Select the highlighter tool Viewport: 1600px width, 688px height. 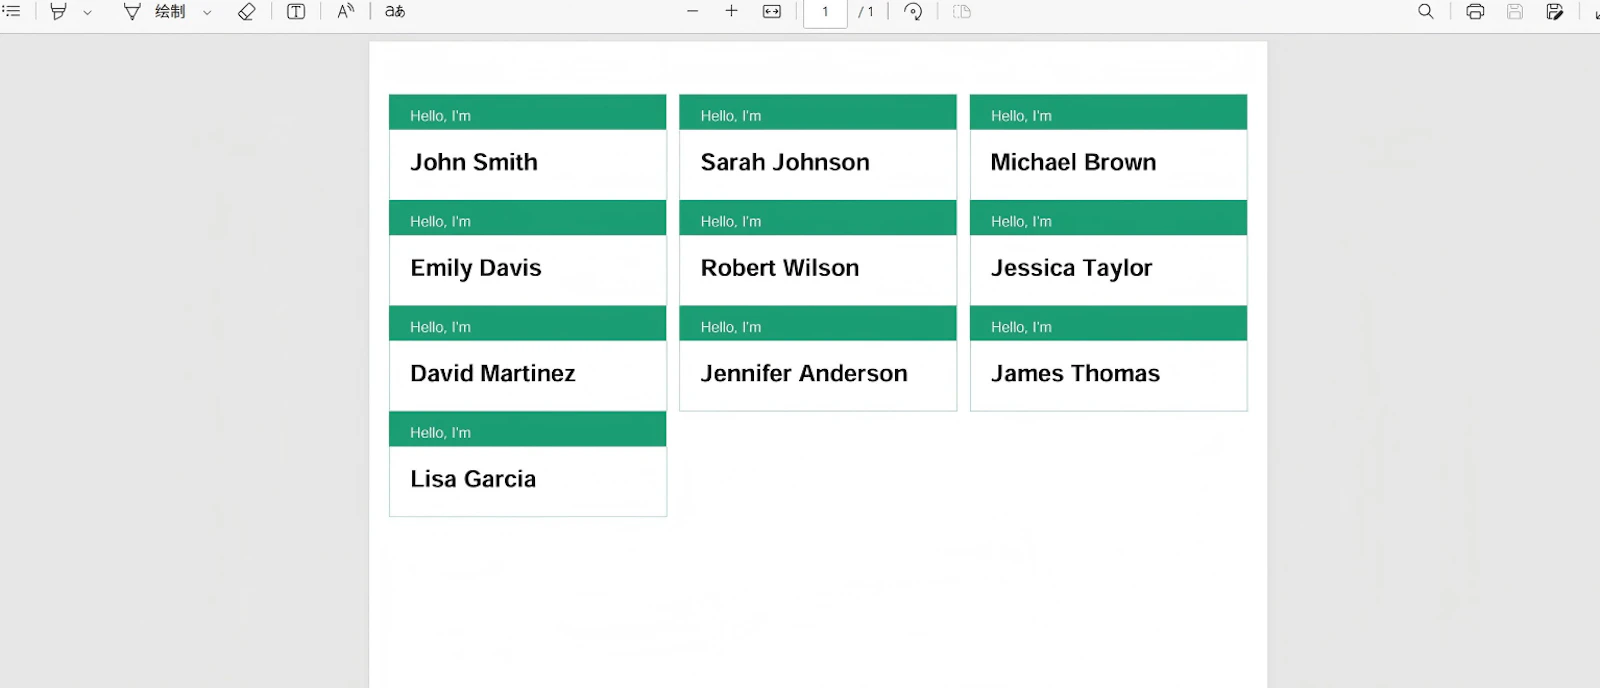coord(59,12)
